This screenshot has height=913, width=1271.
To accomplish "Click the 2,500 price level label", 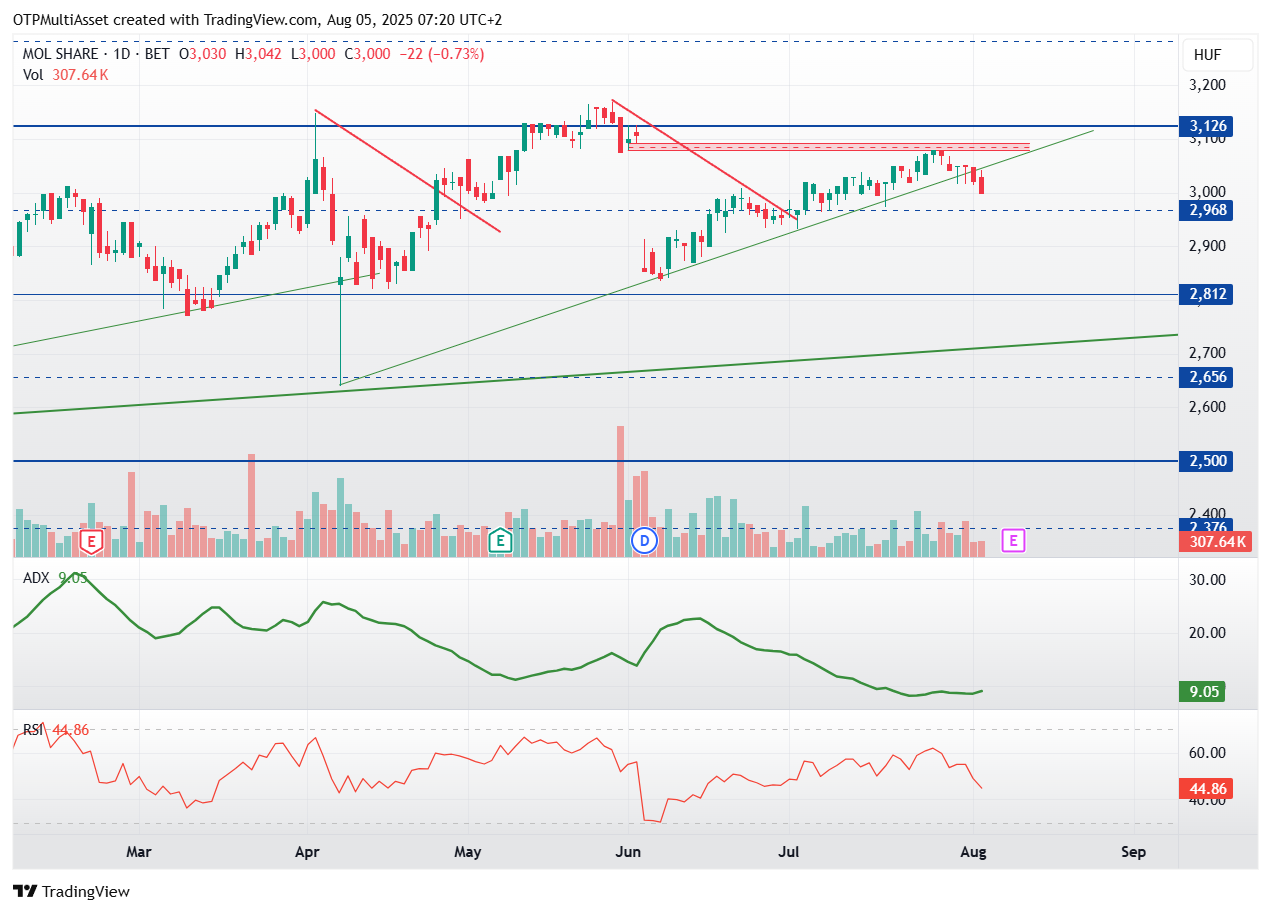I will point(1208,461).
